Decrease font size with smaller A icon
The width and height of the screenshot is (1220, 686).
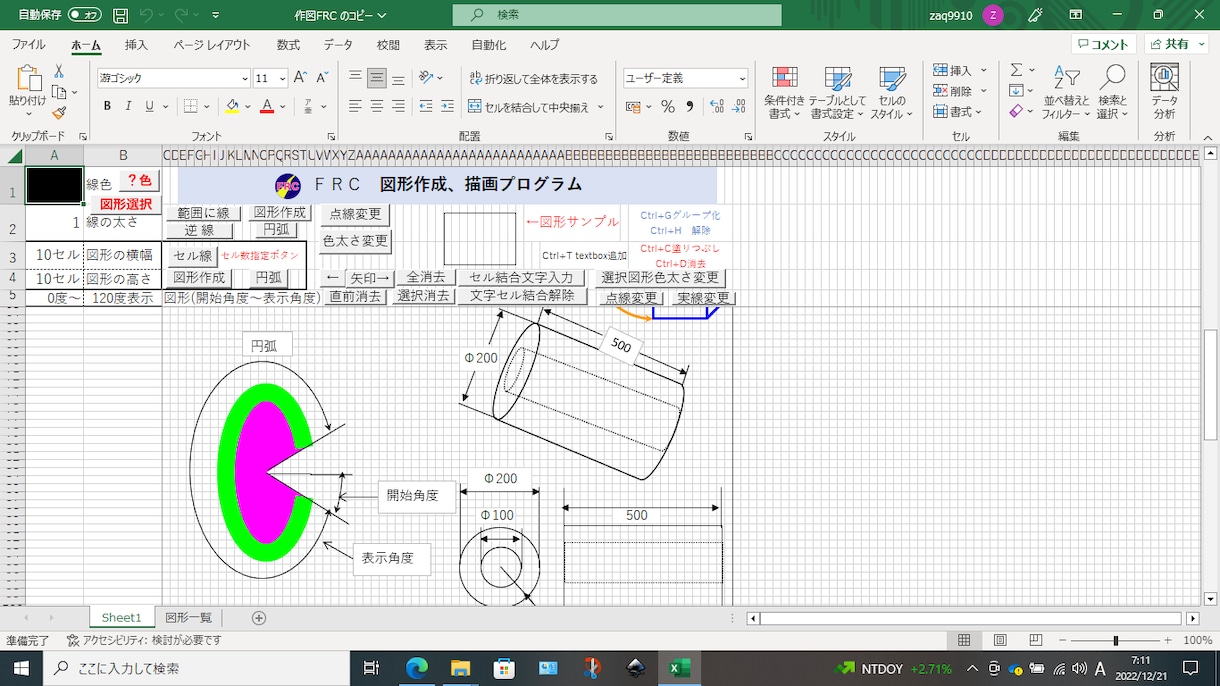[322, 78]
